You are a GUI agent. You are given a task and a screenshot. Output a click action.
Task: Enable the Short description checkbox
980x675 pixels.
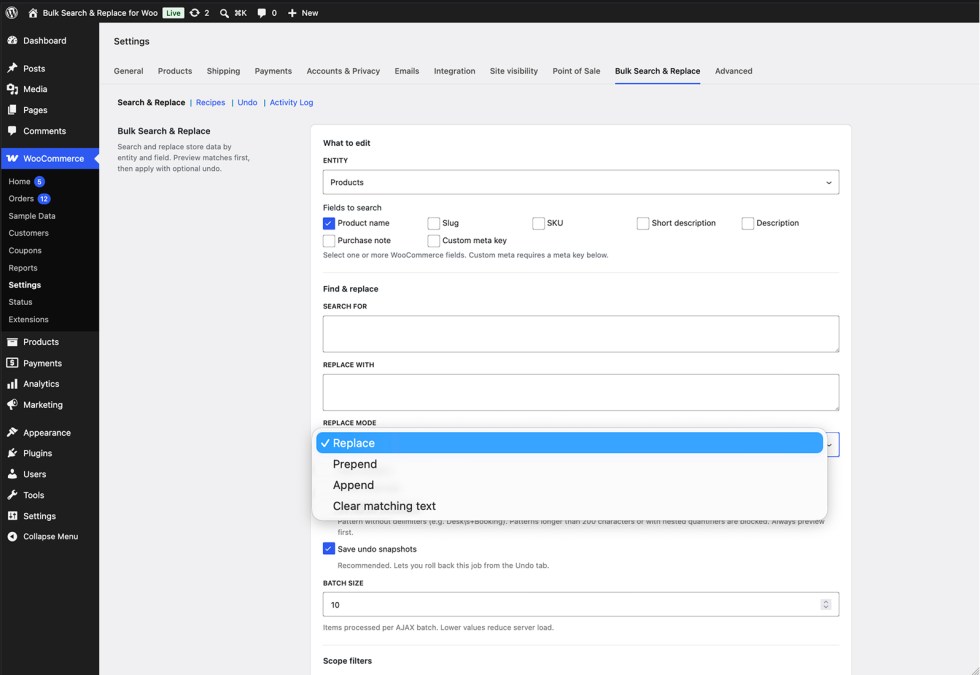click(x=642, y=223)
